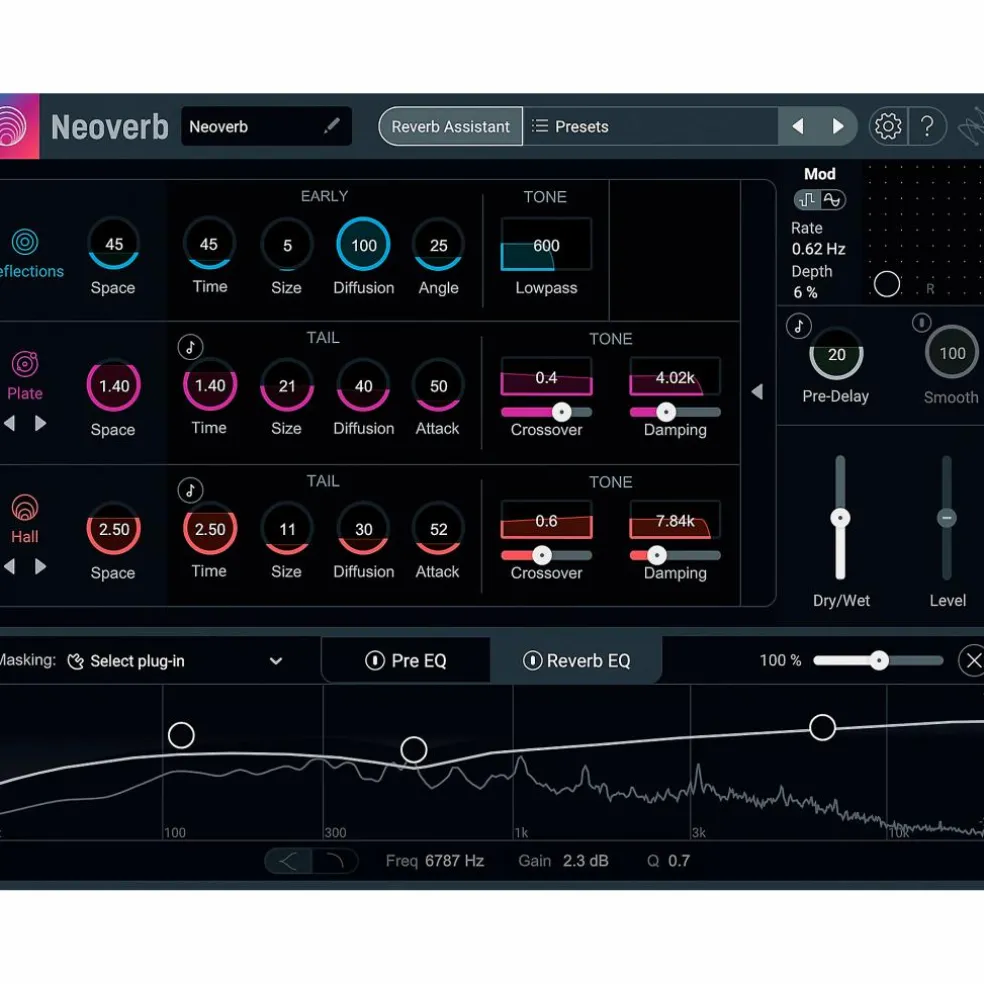Screen dimensions: 984x984
Task: Toggle the Smooth power button
Action: coord(921,323)
